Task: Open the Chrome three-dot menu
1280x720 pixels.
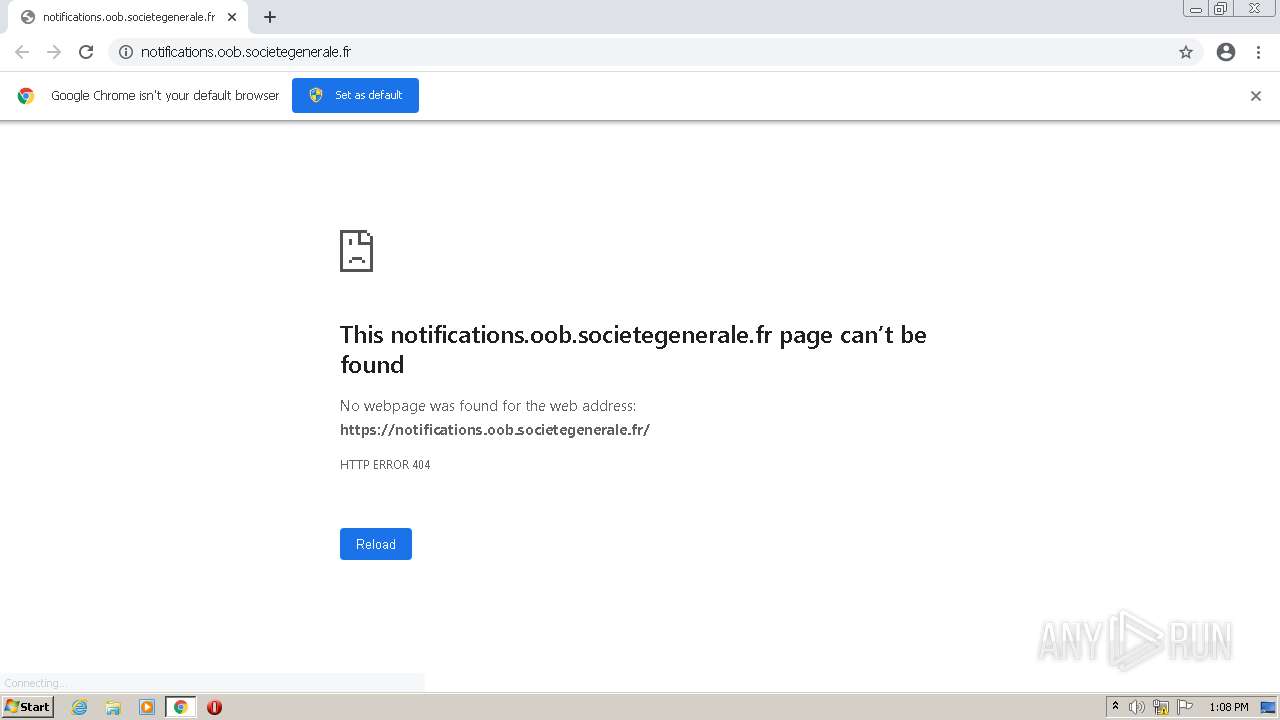Action: [x=1259, y=52]
